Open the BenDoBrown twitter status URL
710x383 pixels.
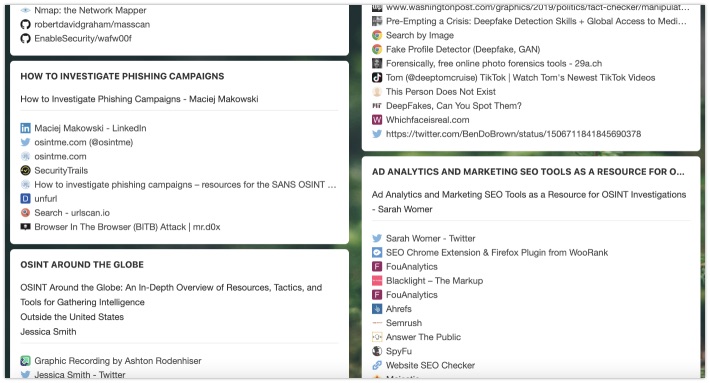click(x=513, y=134)
